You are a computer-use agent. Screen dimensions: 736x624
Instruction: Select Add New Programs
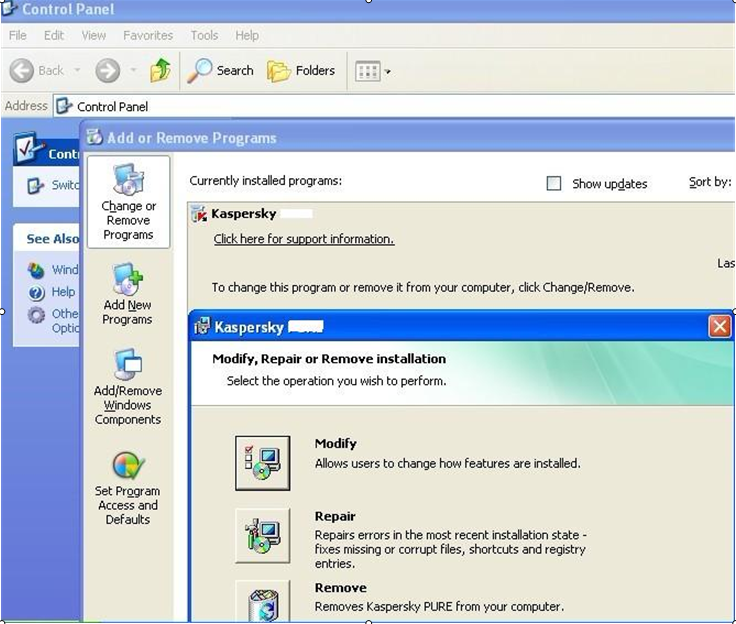(127, 294)
